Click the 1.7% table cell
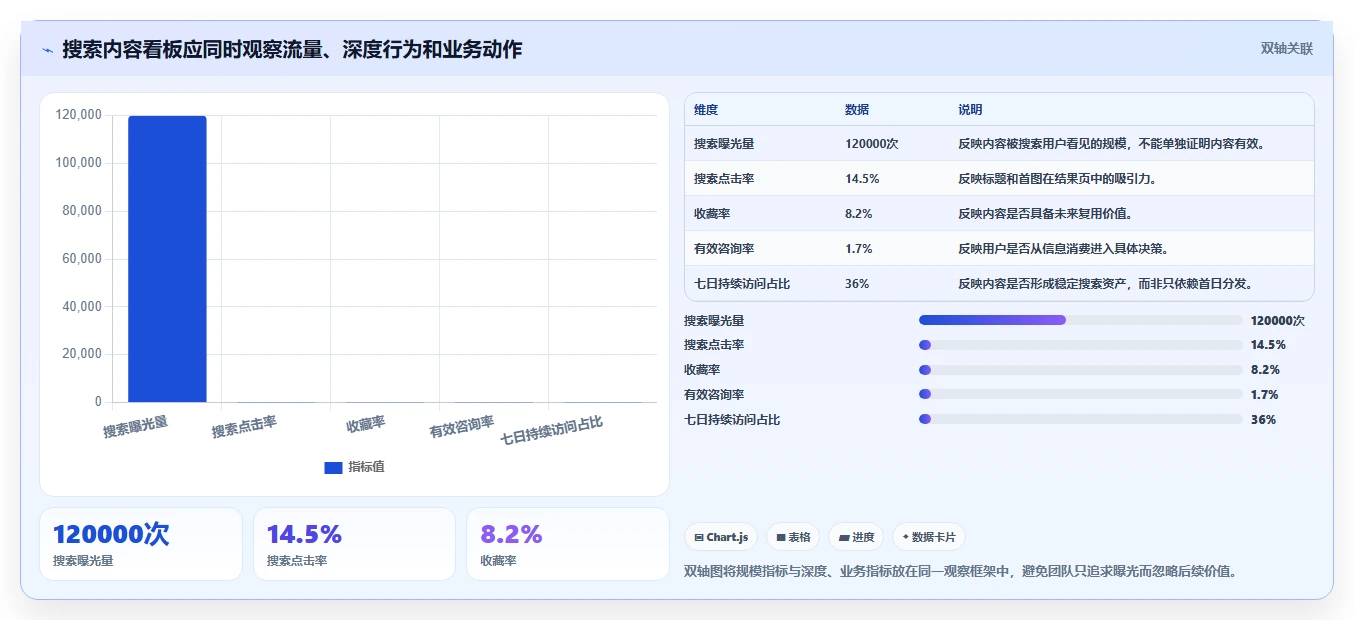Image resolution: width=1354 pixels, height=620 pixels. [x=859, y=249]
